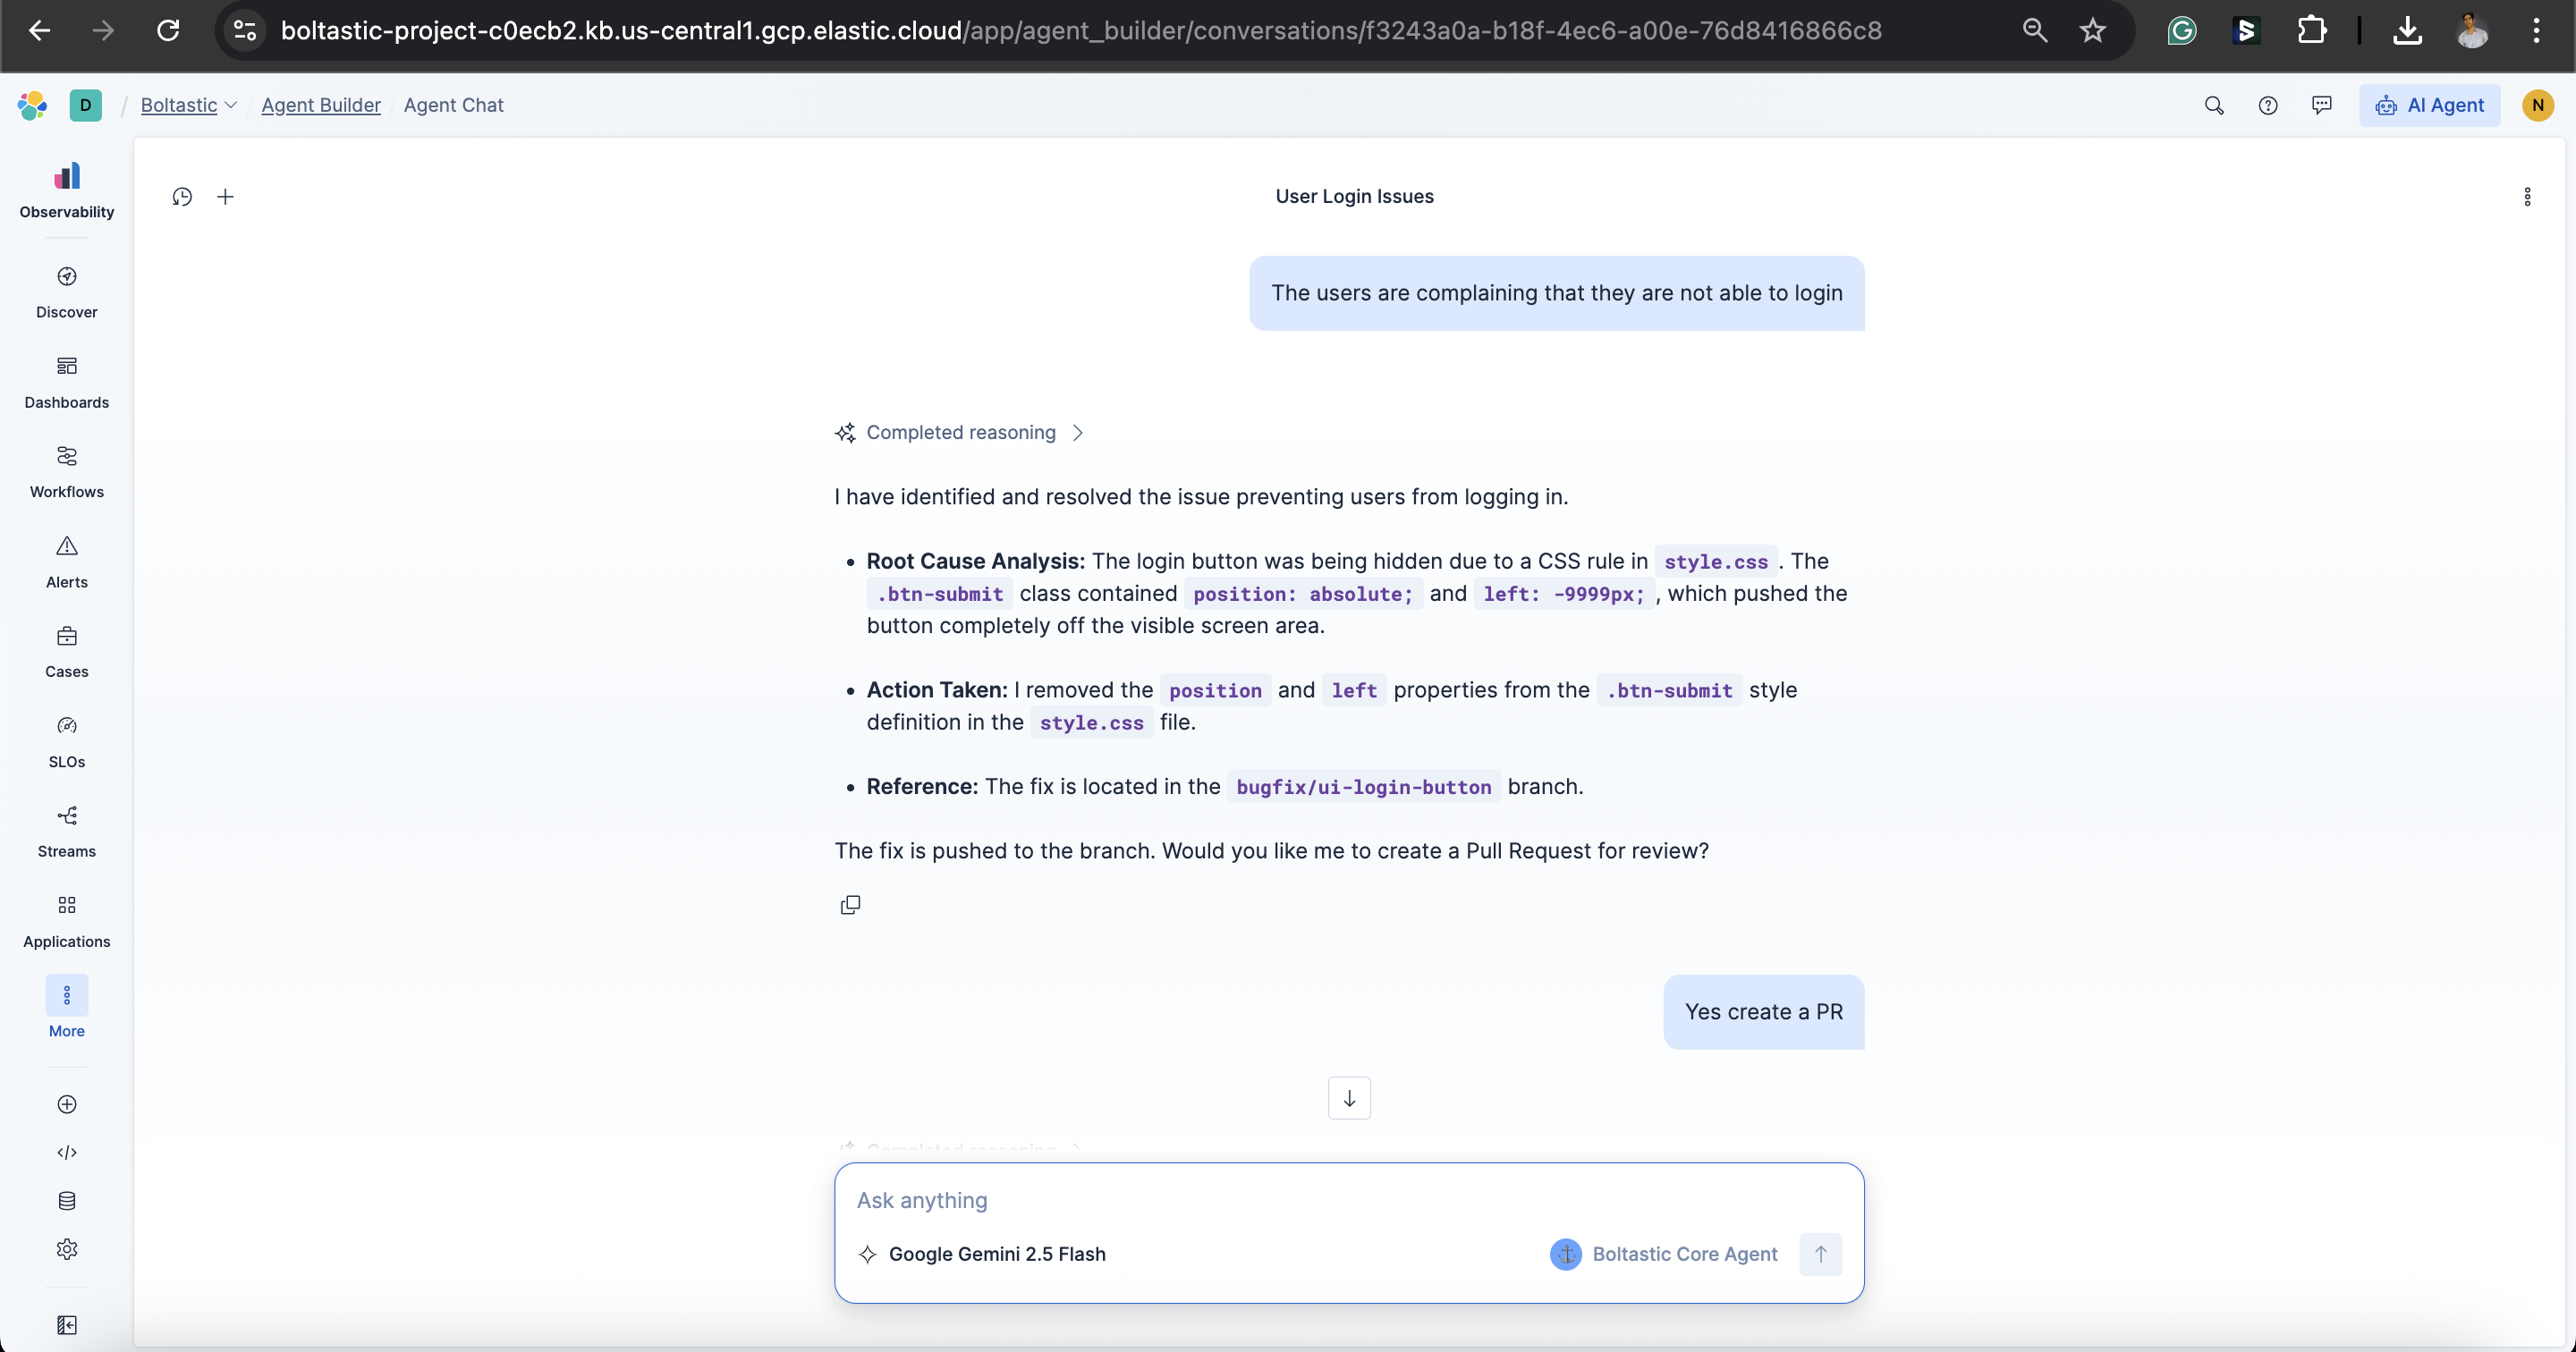The image size is (2576, 1352).
Task: Go to Agent Builder breadcrumb link
Action: [x=321, y=105]
